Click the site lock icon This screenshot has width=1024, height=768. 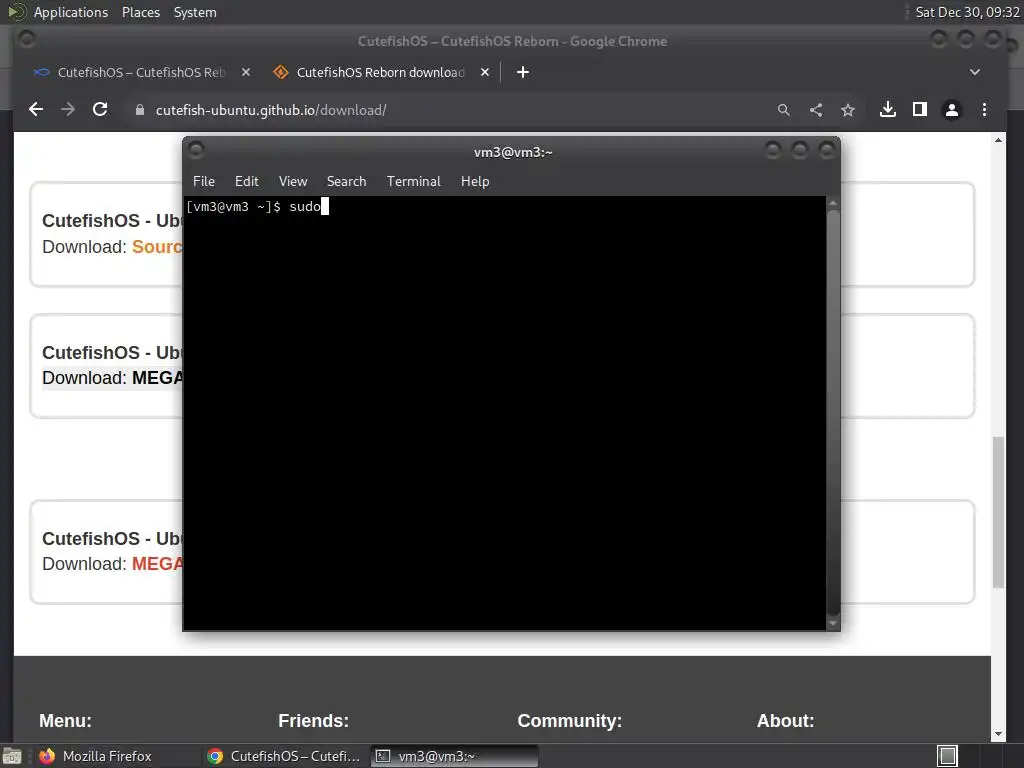coord(139,110)
